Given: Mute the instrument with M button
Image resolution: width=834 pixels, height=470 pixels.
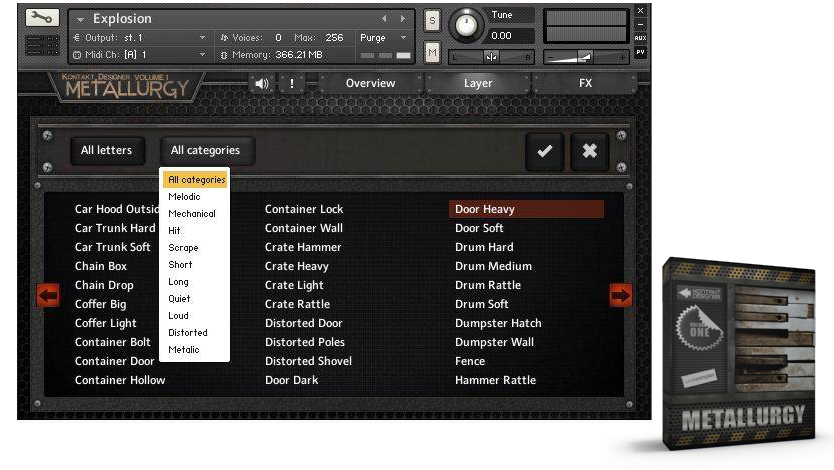Looking at the screenshot, I should point(432,53).
